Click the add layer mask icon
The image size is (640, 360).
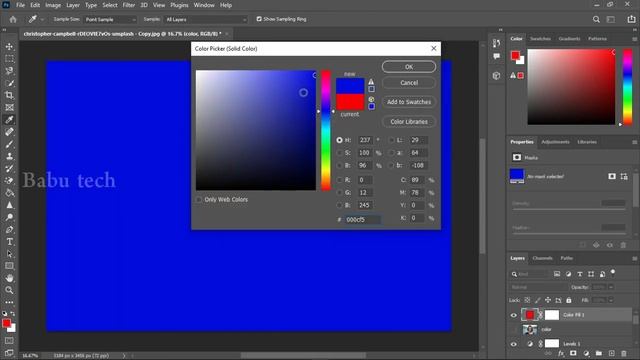point(573,353)
